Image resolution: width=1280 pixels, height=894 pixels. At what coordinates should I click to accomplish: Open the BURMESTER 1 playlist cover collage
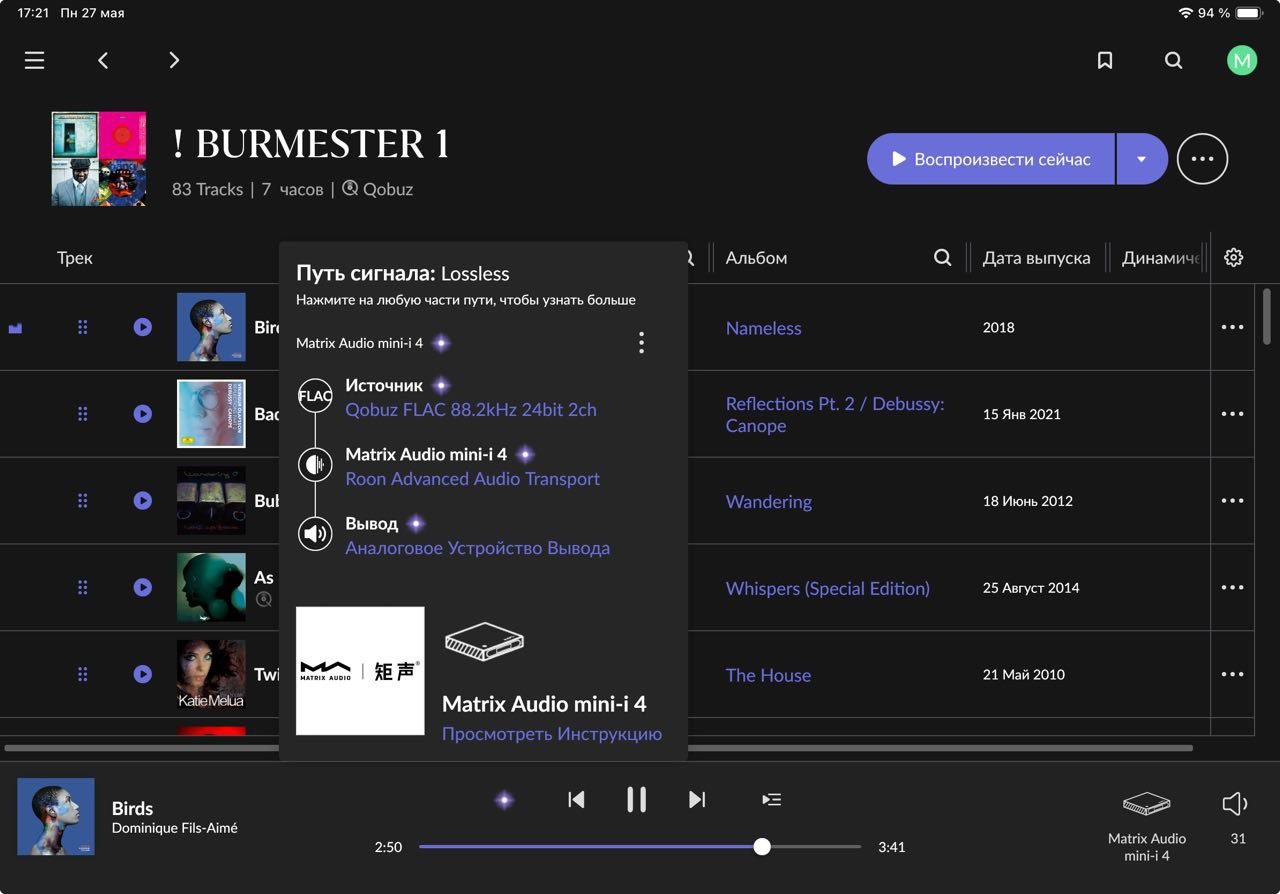pyautogui.click(x=99, y=159)
